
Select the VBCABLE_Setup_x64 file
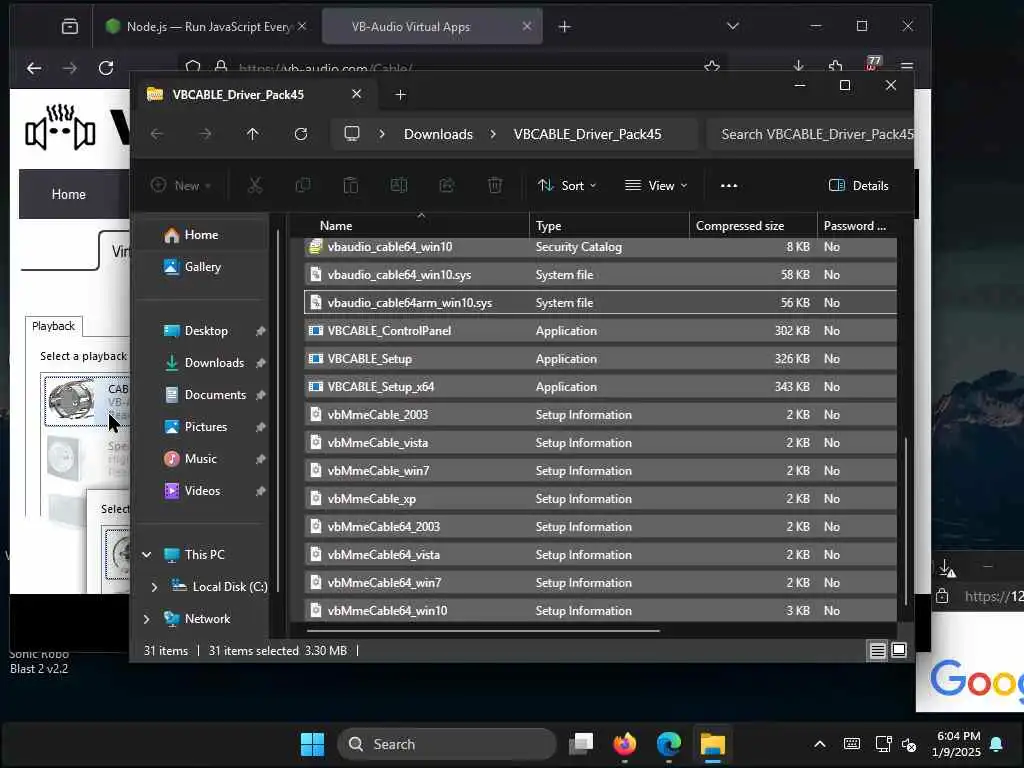[x=600, y=387]
